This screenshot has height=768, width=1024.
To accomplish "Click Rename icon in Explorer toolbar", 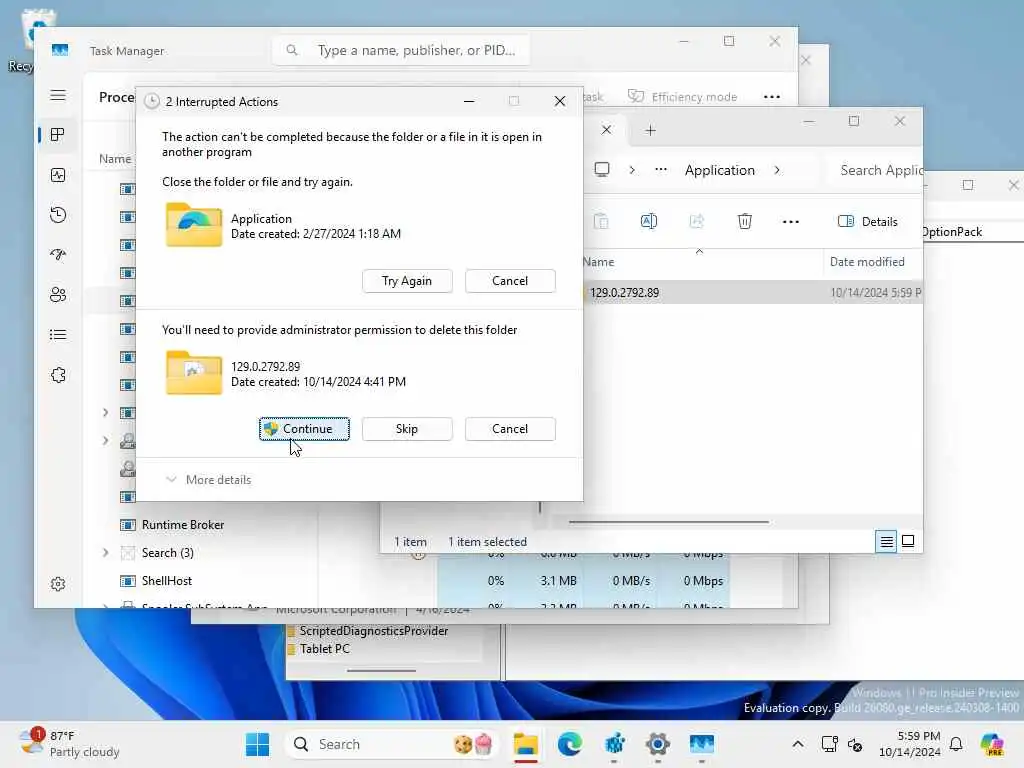I will tap(648, 221).
